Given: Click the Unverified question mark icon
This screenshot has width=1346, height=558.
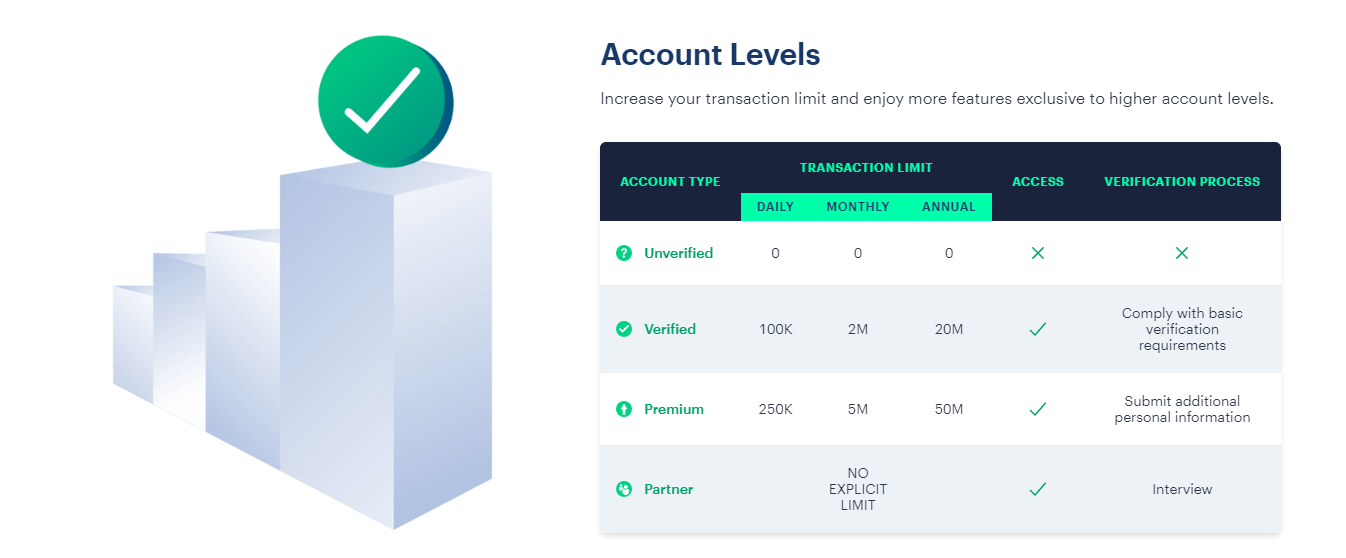Looking at the screenshot, I should point(624,253).
